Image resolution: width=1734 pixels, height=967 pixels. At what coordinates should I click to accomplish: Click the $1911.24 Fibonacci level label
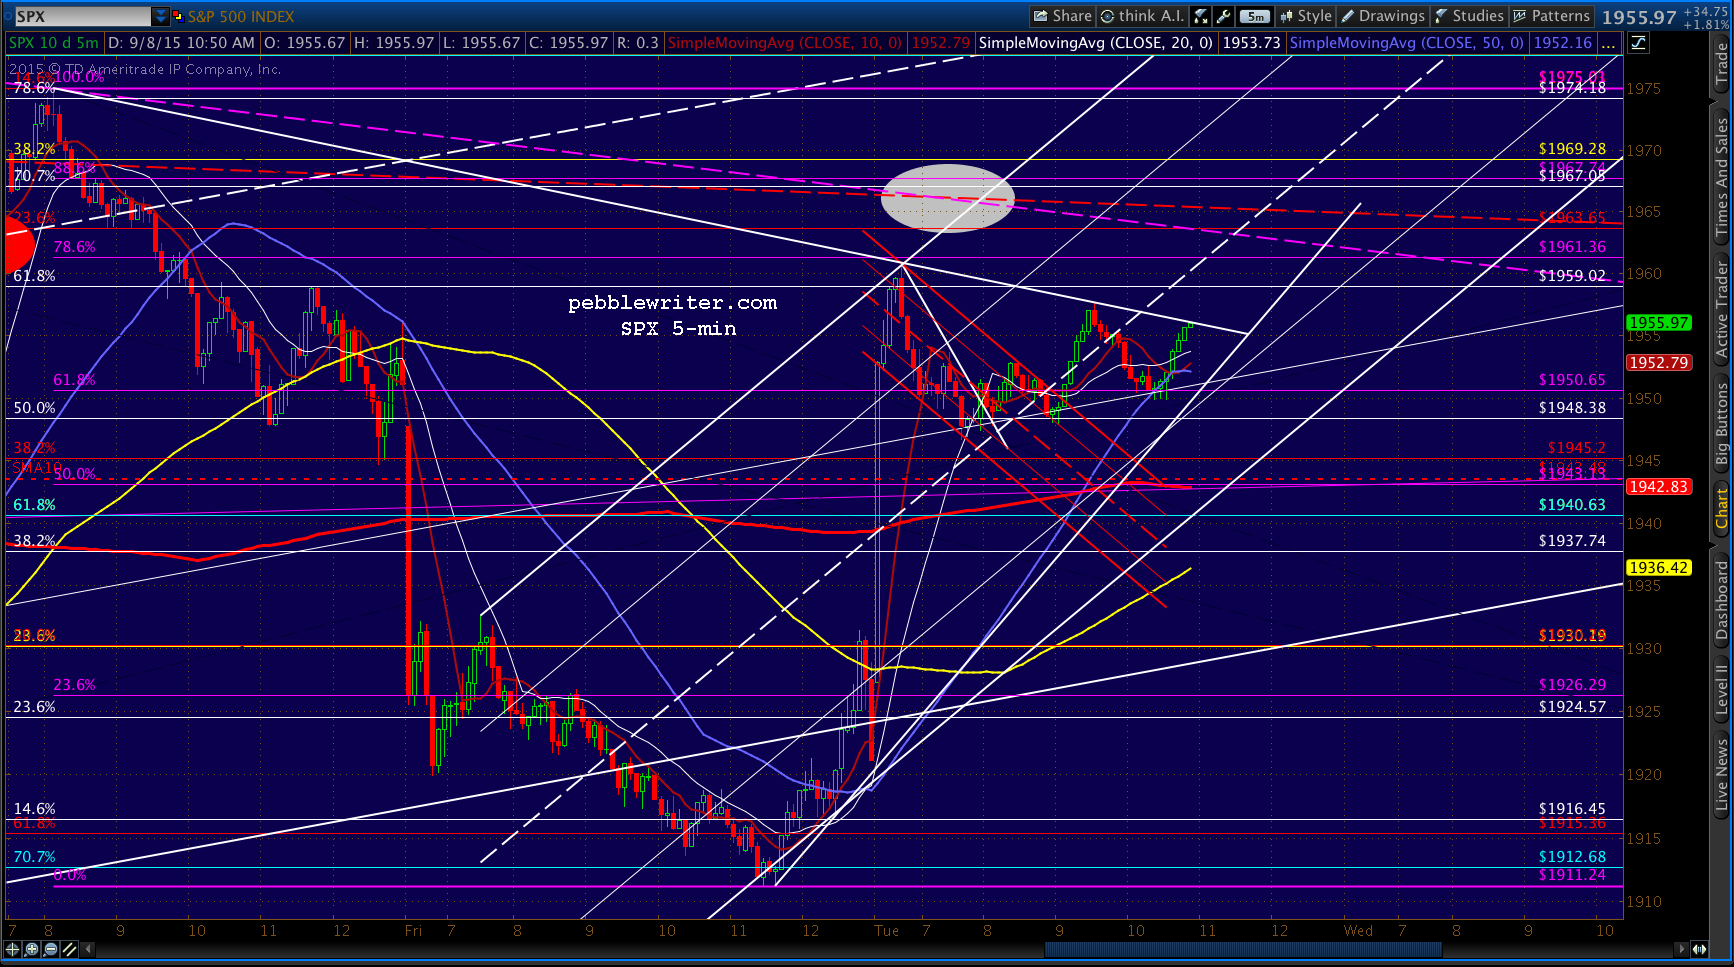click(1572, 874)
